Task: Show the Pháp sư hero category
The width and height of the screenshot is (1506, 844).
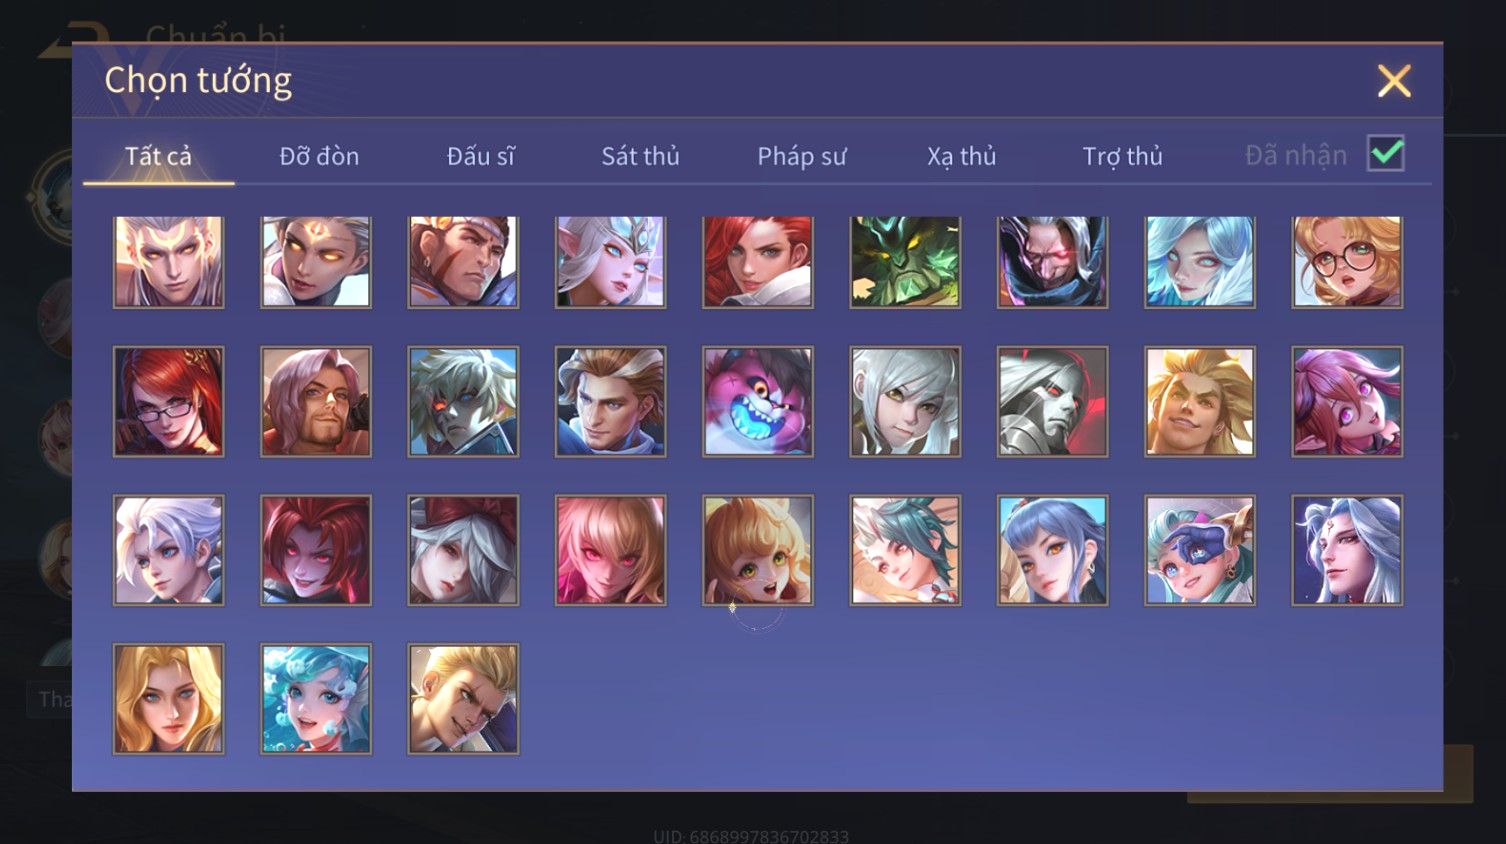Action: 801,156
